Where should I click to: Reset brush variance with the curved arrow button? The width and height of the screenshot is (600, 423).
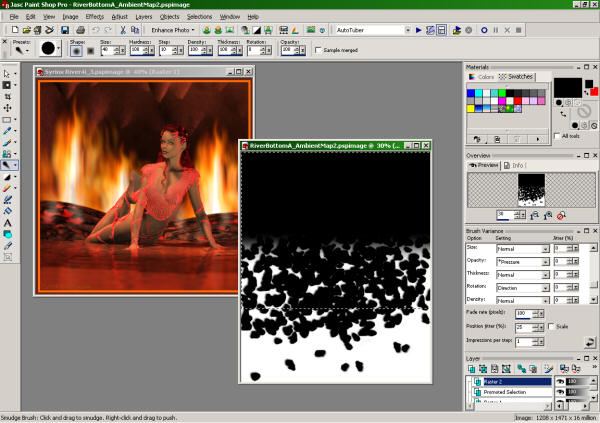pos(590,342)
